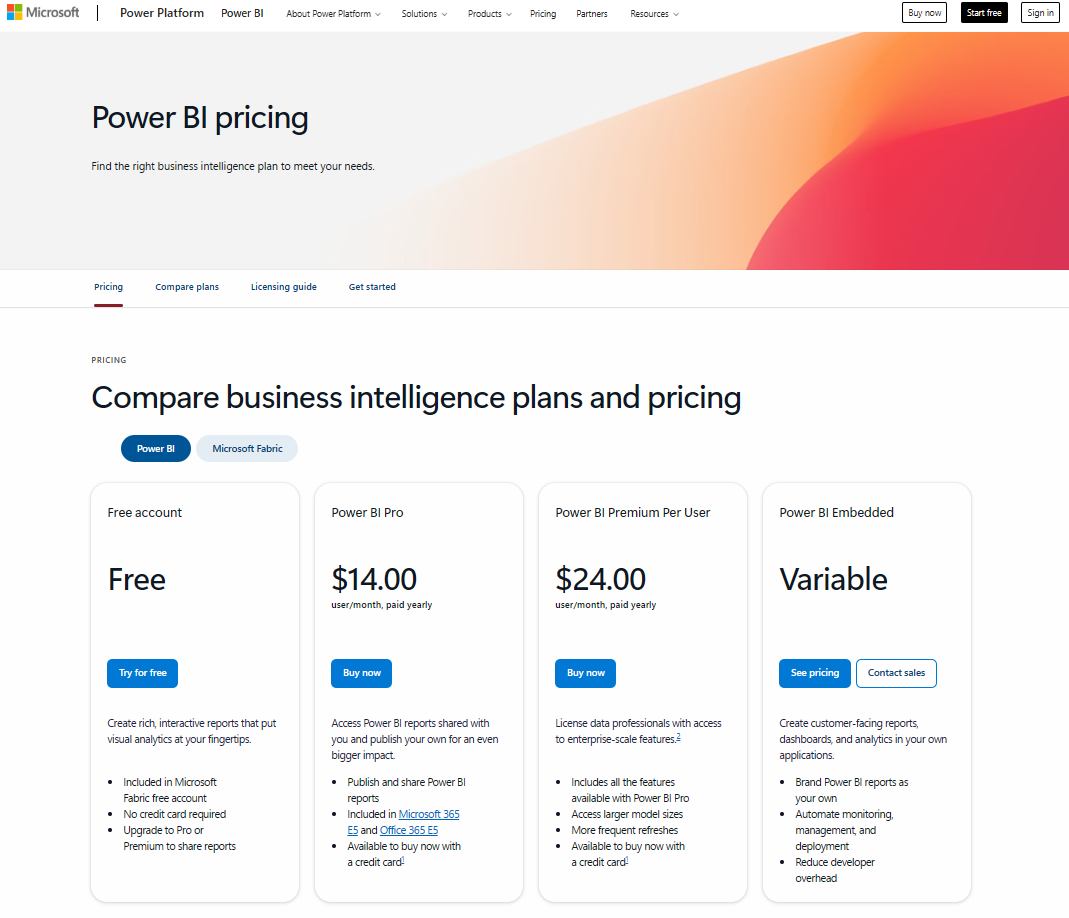Screen dimensions: 1069x918
Task: Sign in to your account
Action: [1040, 12]
